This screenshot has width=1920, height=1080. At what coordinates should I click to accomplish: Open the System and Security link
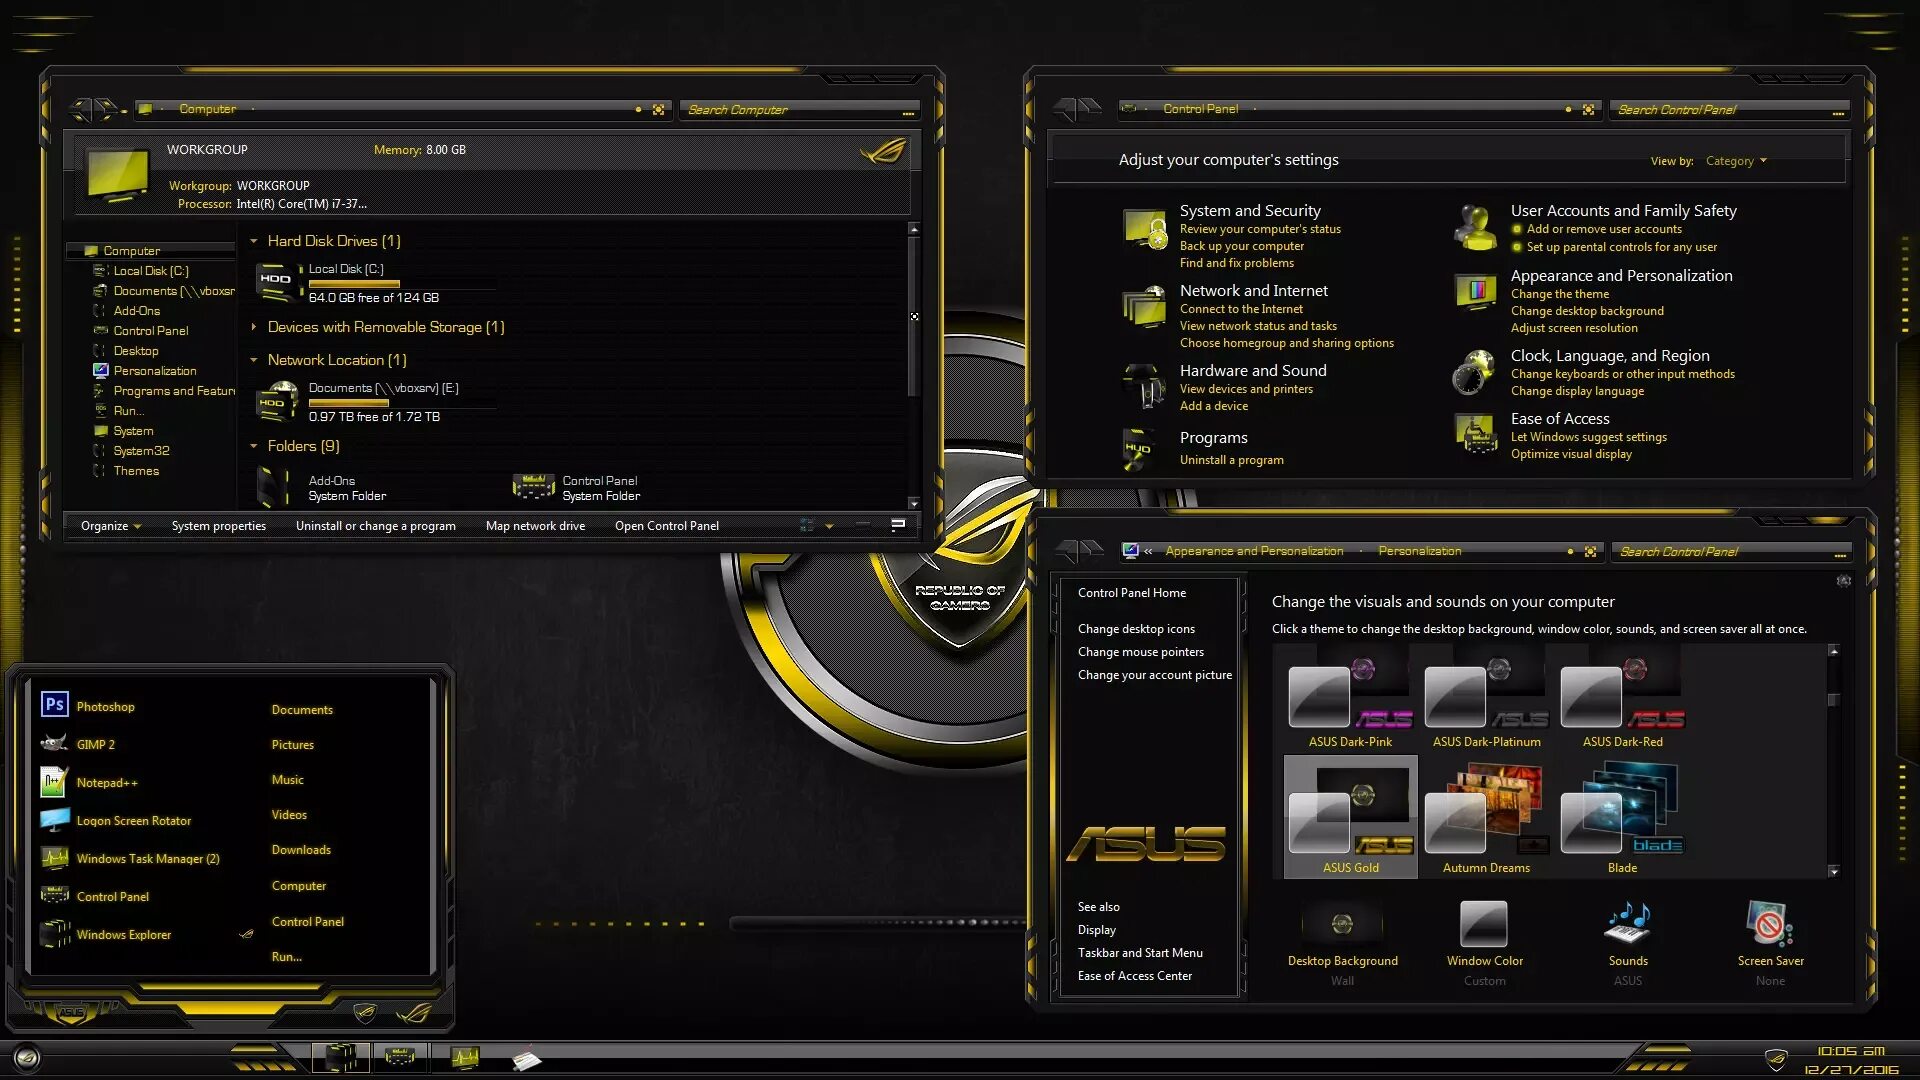click(x=1249, y=211)
